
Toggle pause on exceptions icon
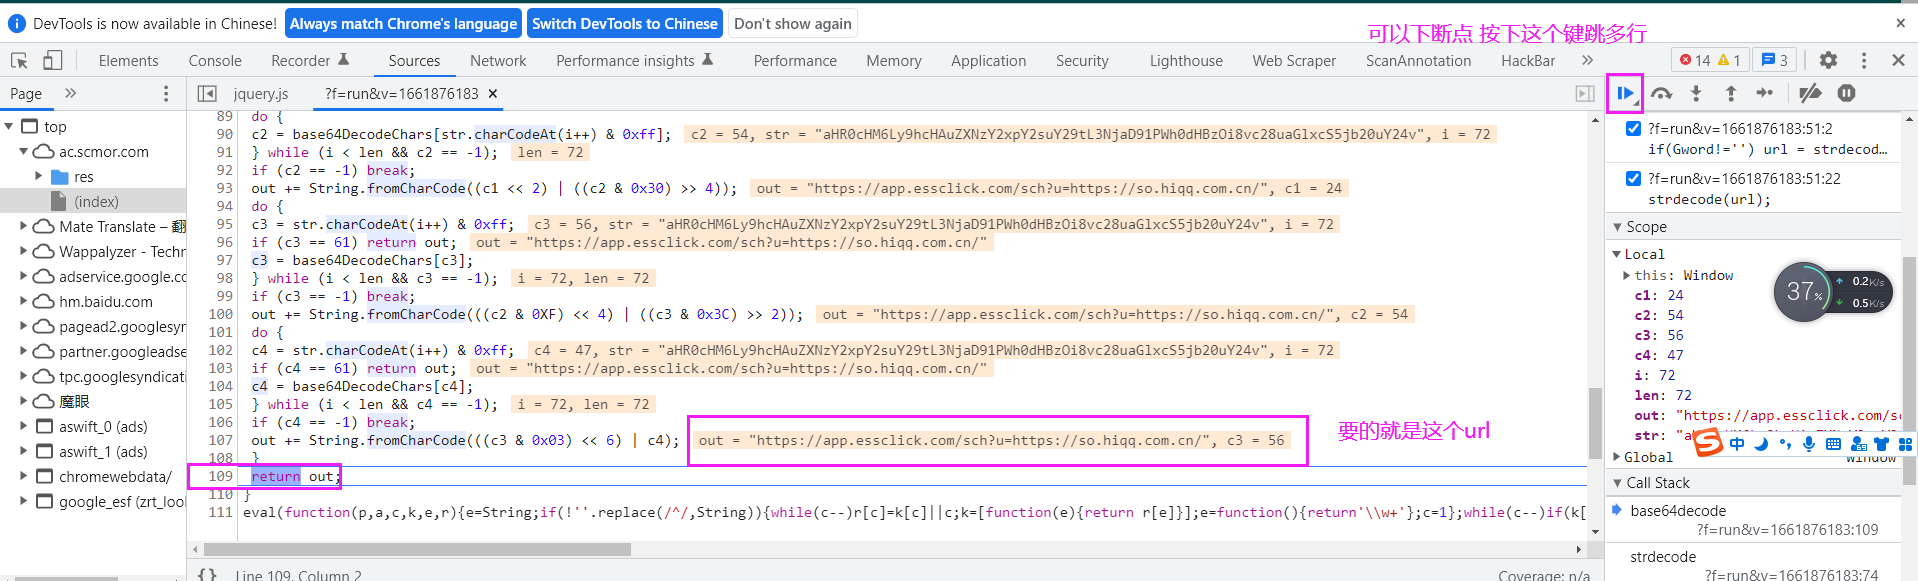[1846, 93]
